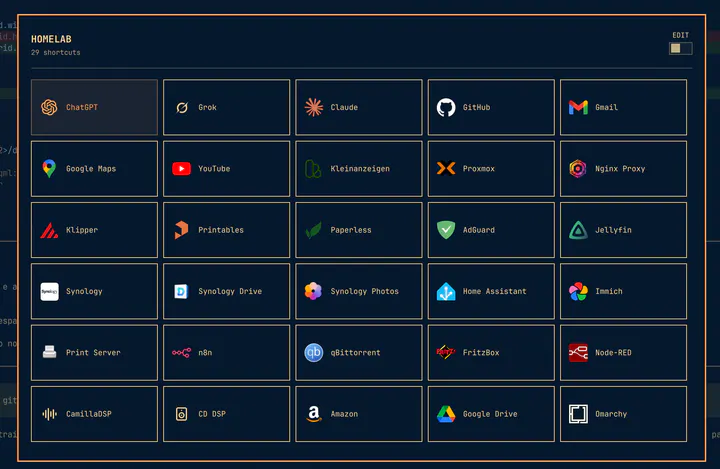The height and width of the screenshot is (469, 720).
Task: Select the FritzBox label
Action: 481,353
